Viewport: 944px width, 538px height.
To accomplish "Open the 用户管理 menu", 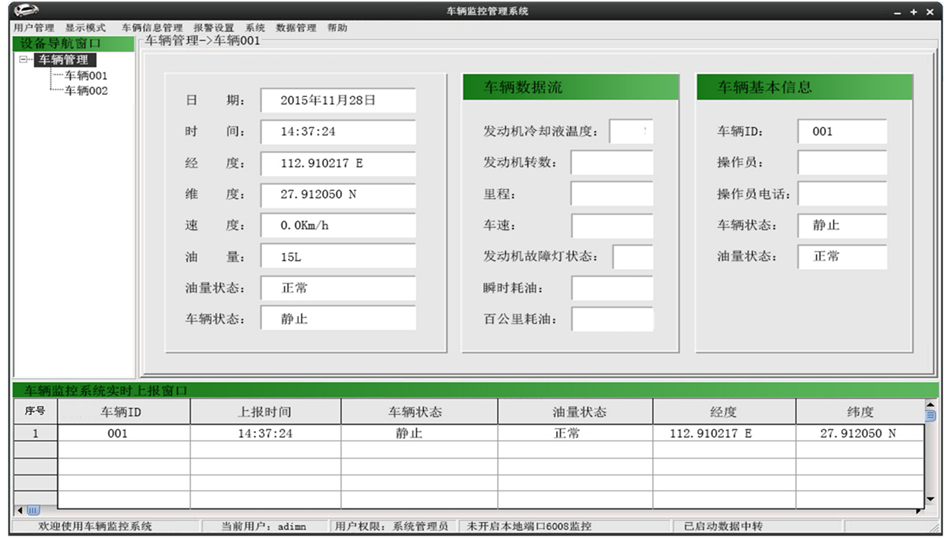I will tap(34, 28).
